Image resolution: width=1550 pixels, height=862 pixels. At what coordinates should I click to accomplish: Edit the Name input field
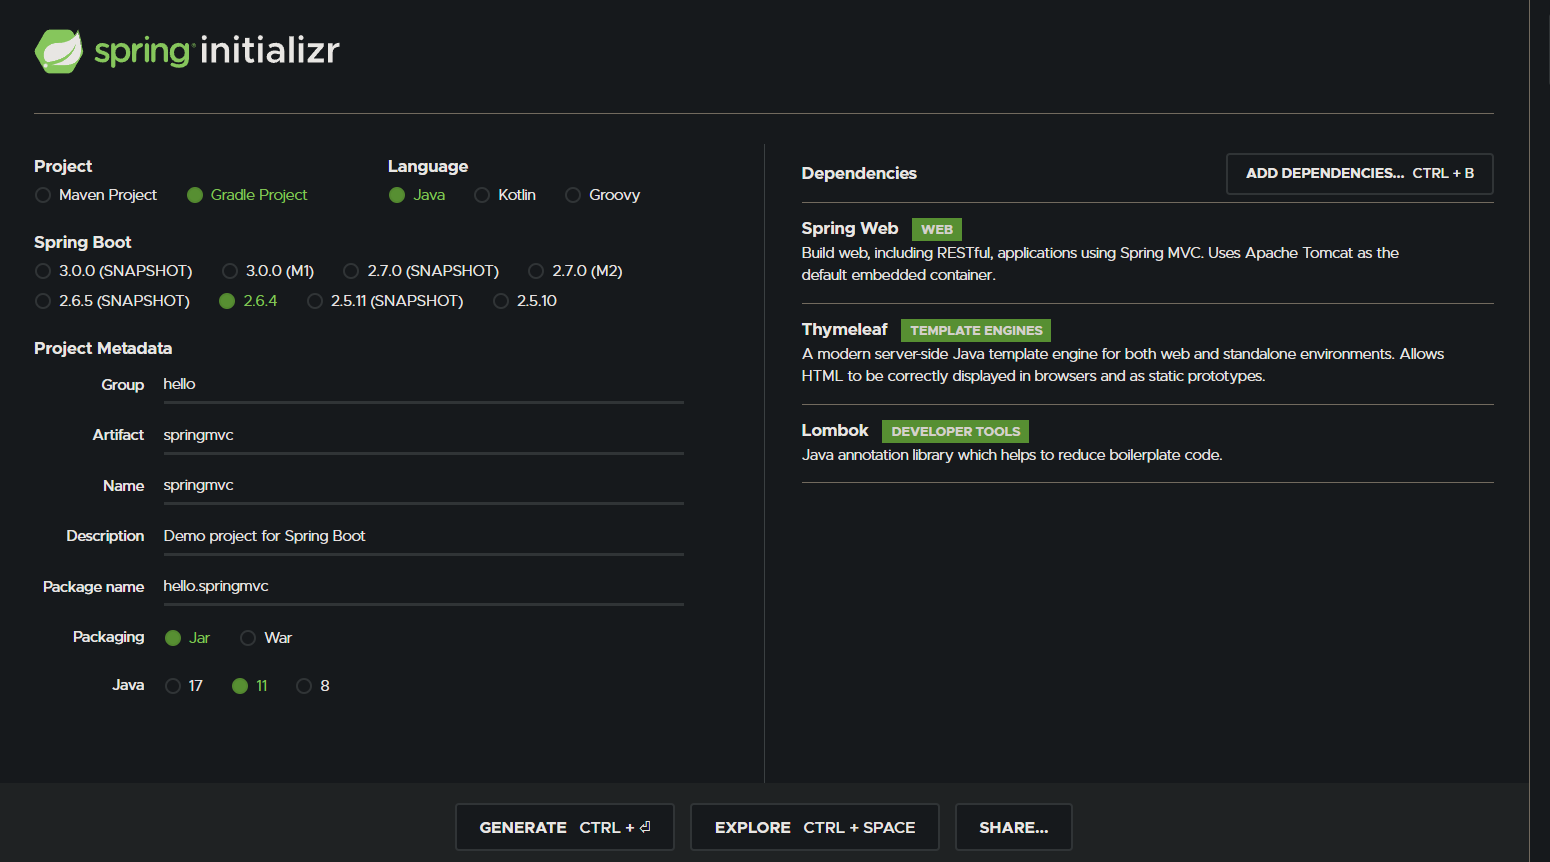[423, 485]
